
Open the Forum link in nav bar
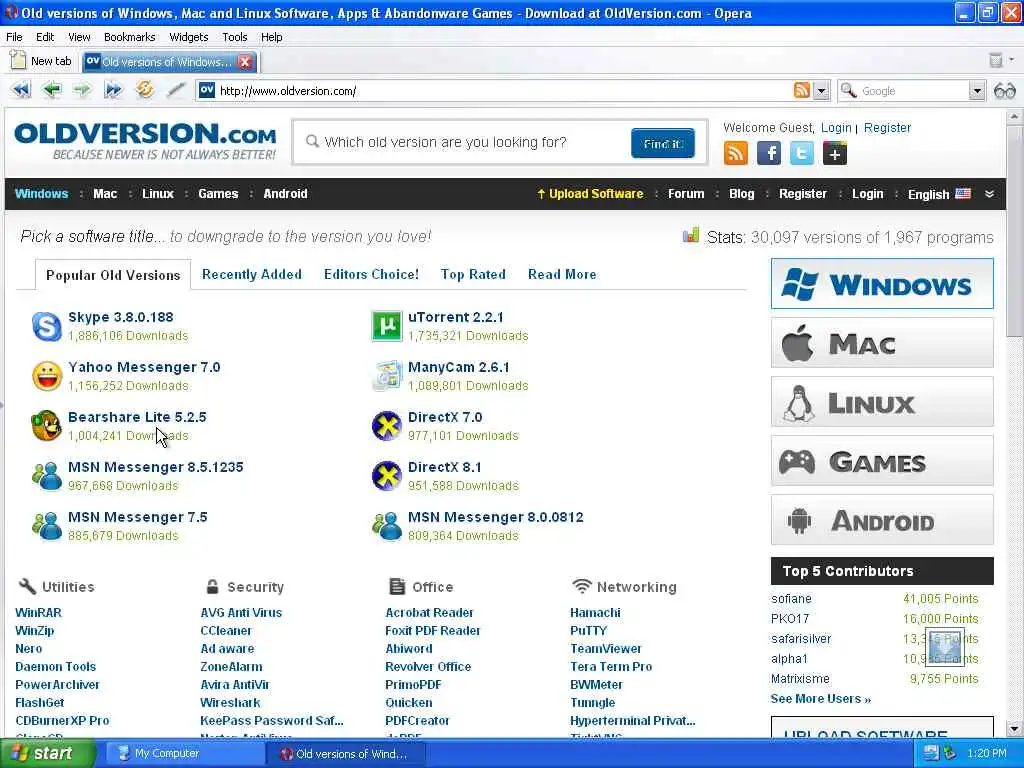coord(686,194)
